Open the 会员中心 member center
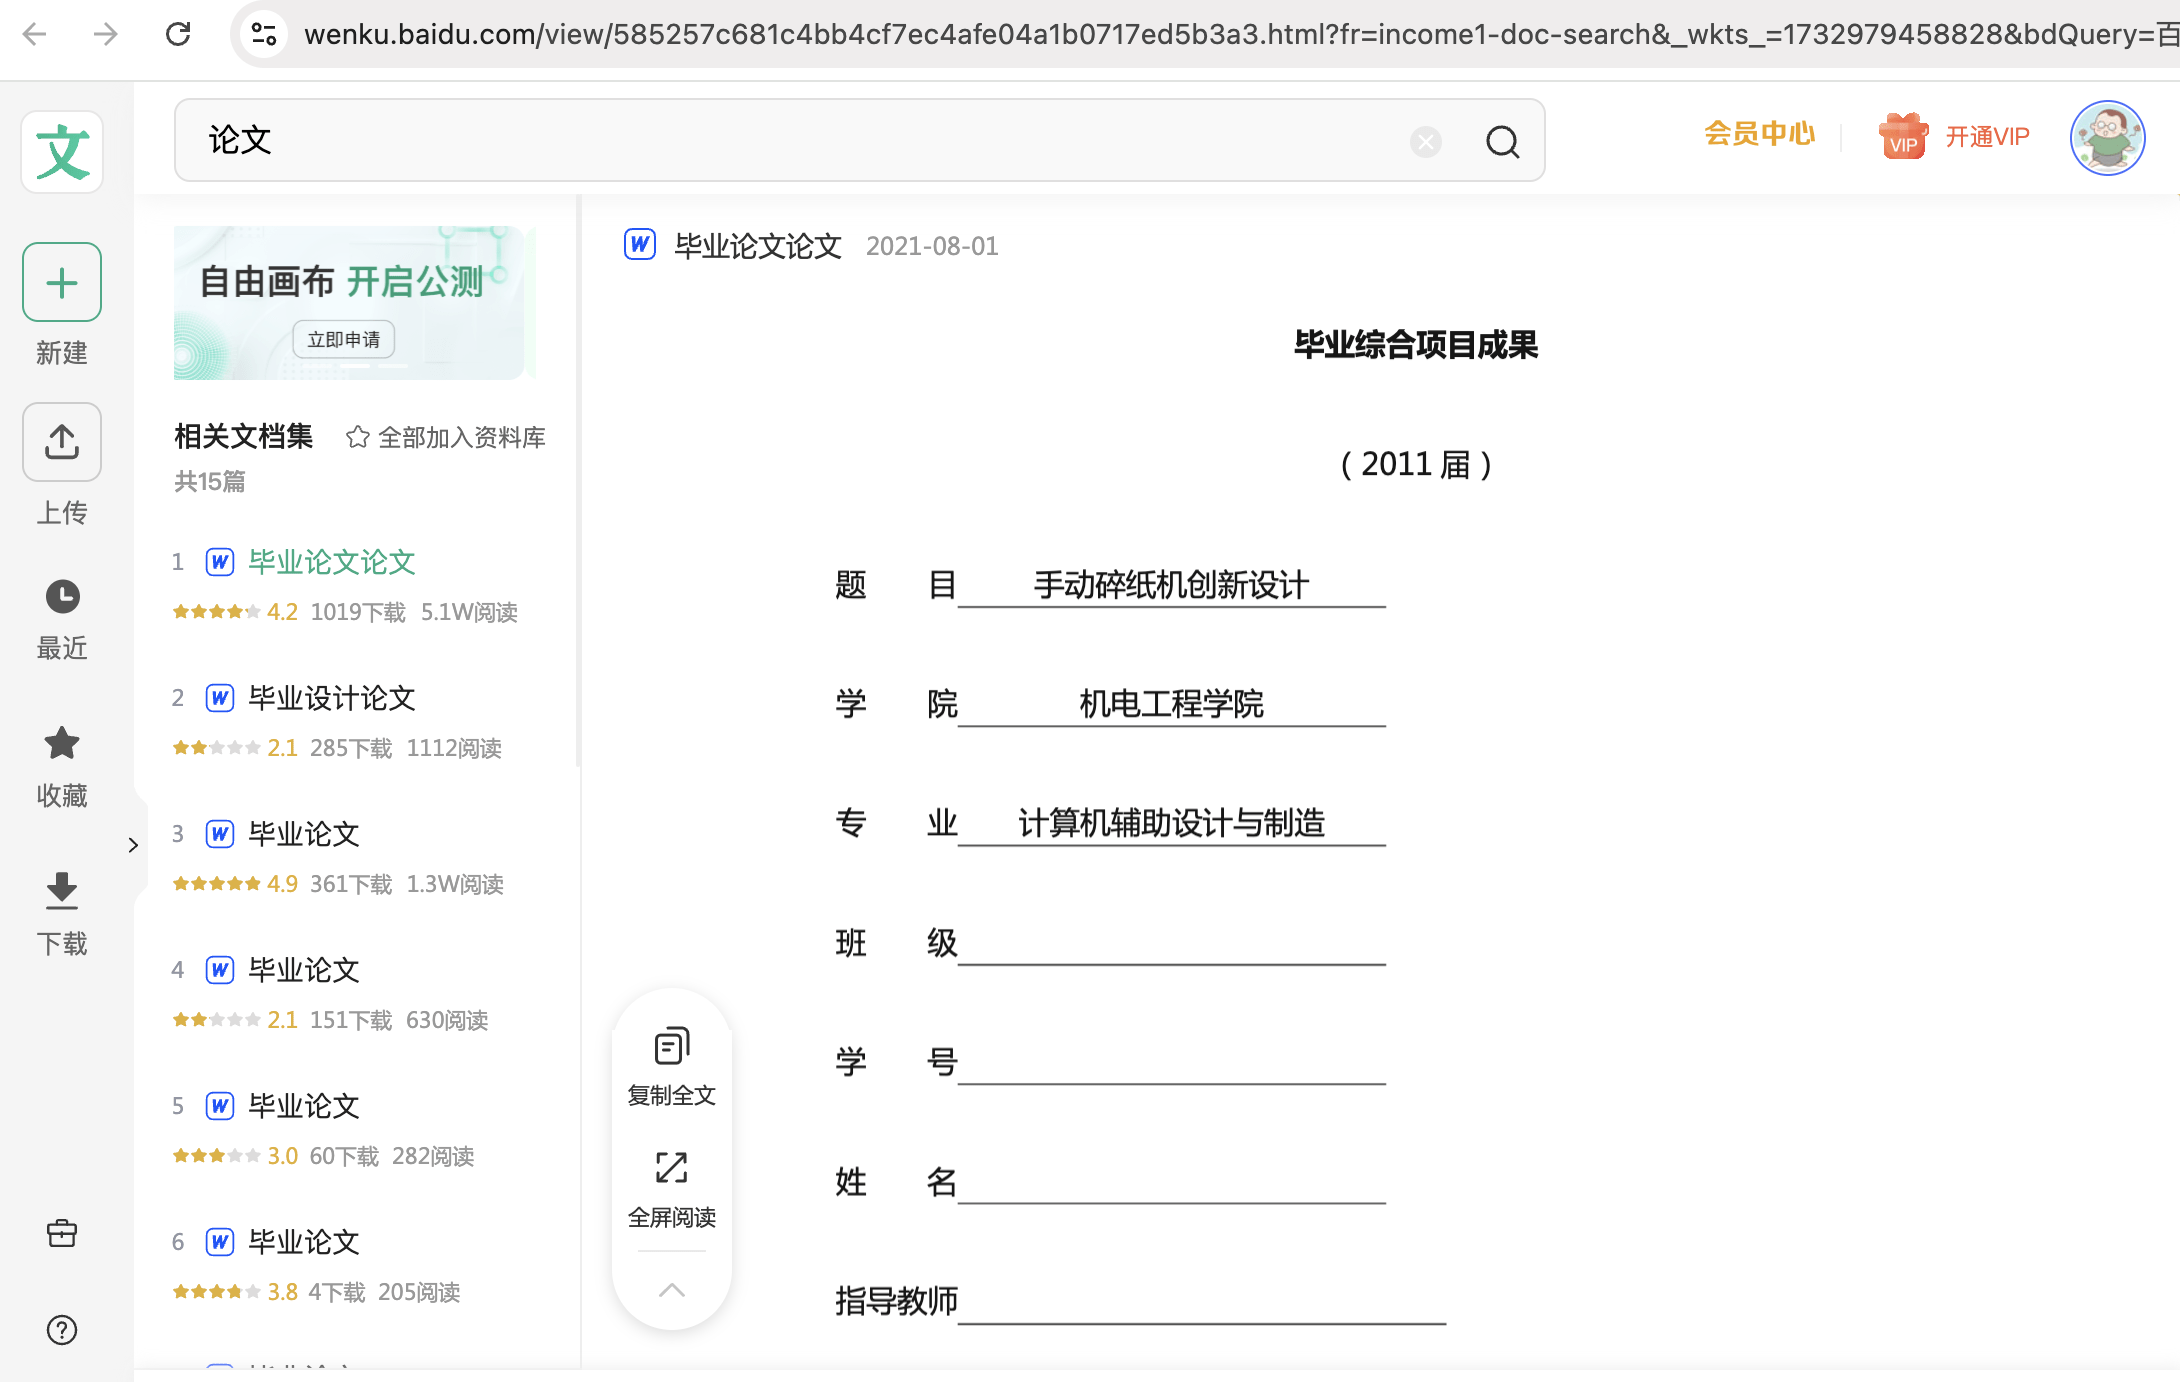This screenshot has width=2180, height=1382. pyautogui.click(x=1758, y=135)
